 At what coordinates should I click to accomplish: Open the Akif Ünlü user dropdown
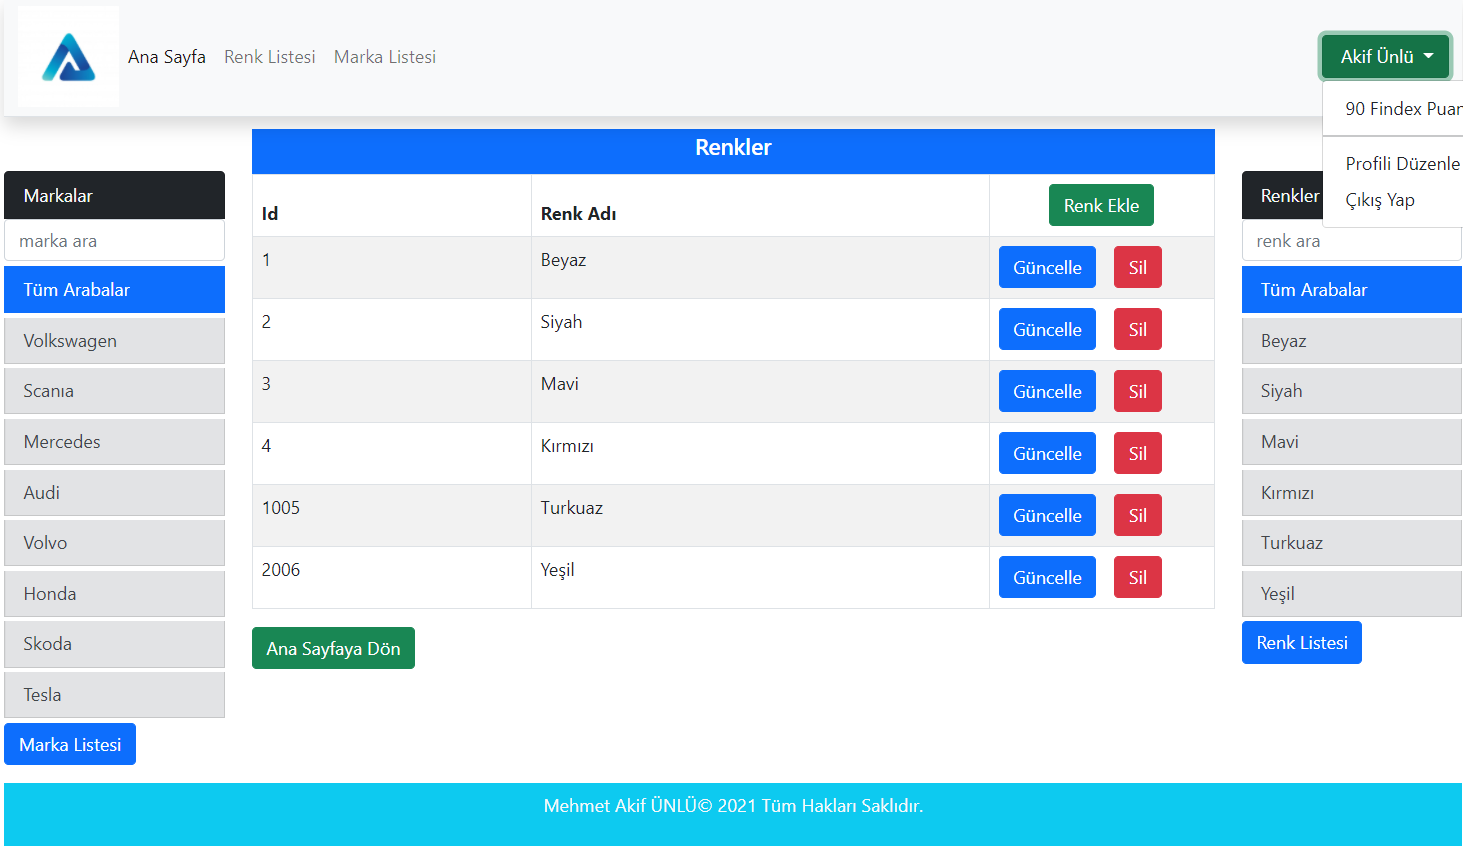1384,56
